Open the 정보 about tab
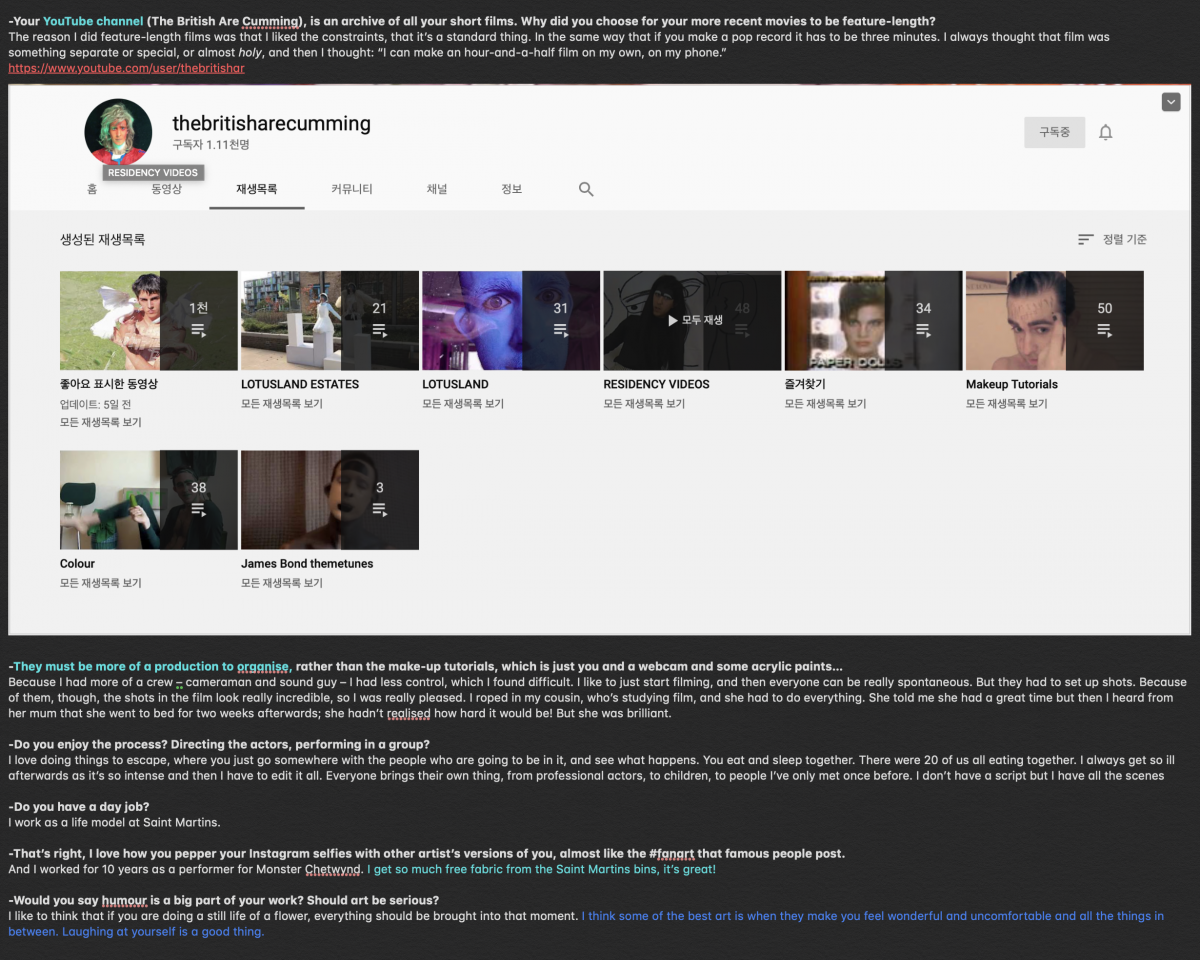This screenshot has height=960, width=1200. pyautogui.click(x=511, y=189)
